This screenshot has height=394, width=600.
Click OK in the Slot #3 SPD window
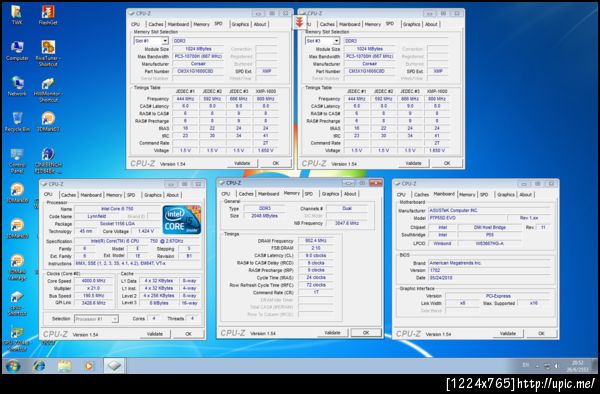pyautogui.click(x=447, y=163)
